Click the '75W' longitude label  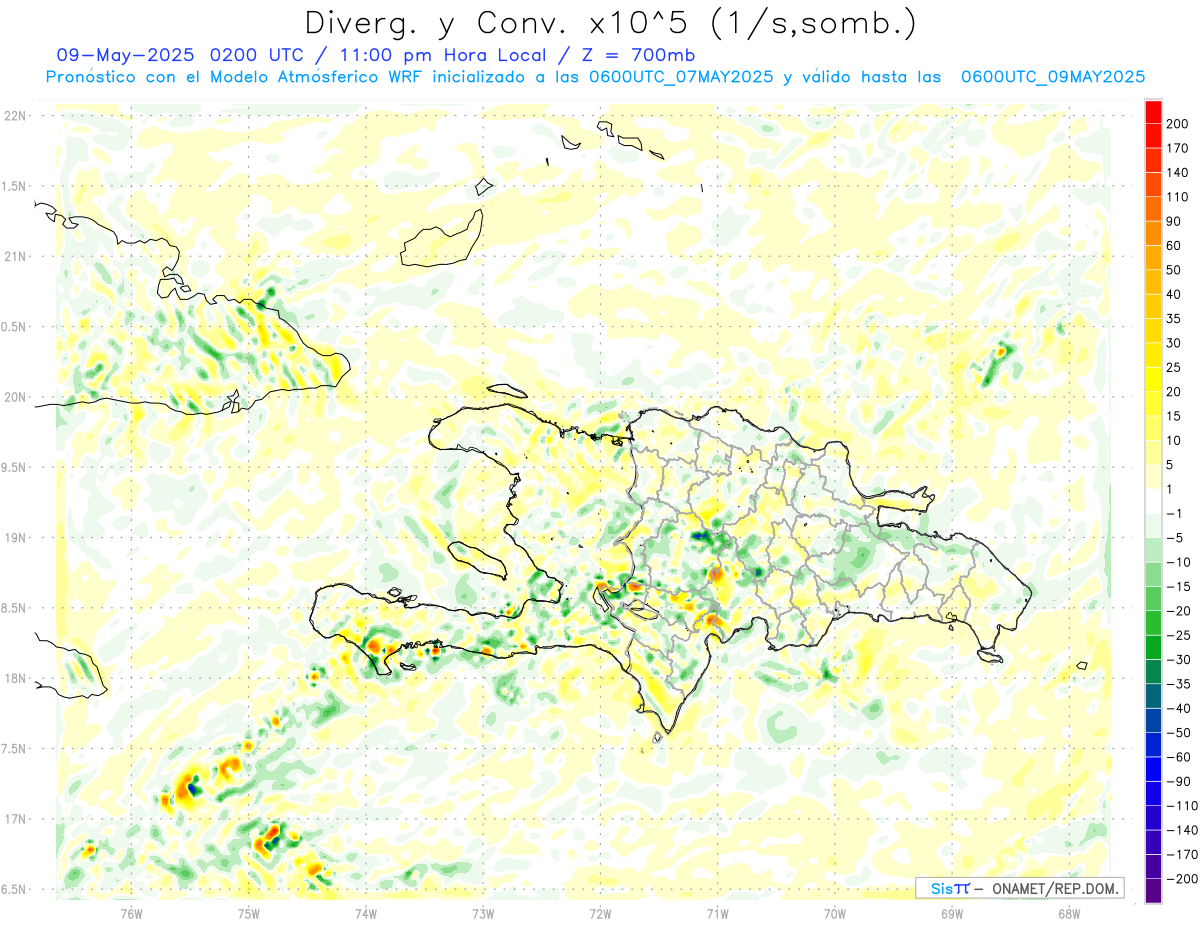[248, 913]
